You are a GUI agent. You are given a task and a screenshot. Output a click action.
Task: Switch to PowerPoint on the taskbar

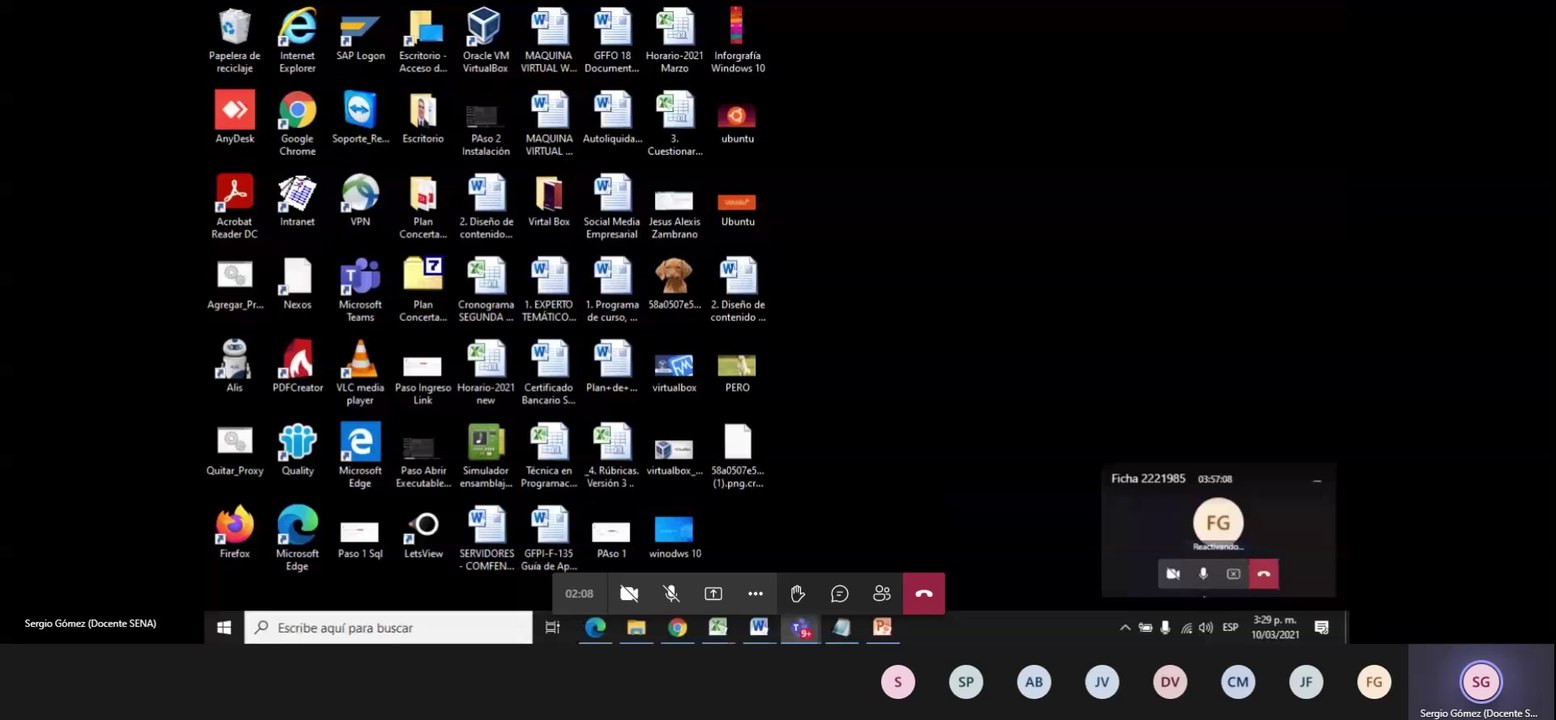click(882, 628)
